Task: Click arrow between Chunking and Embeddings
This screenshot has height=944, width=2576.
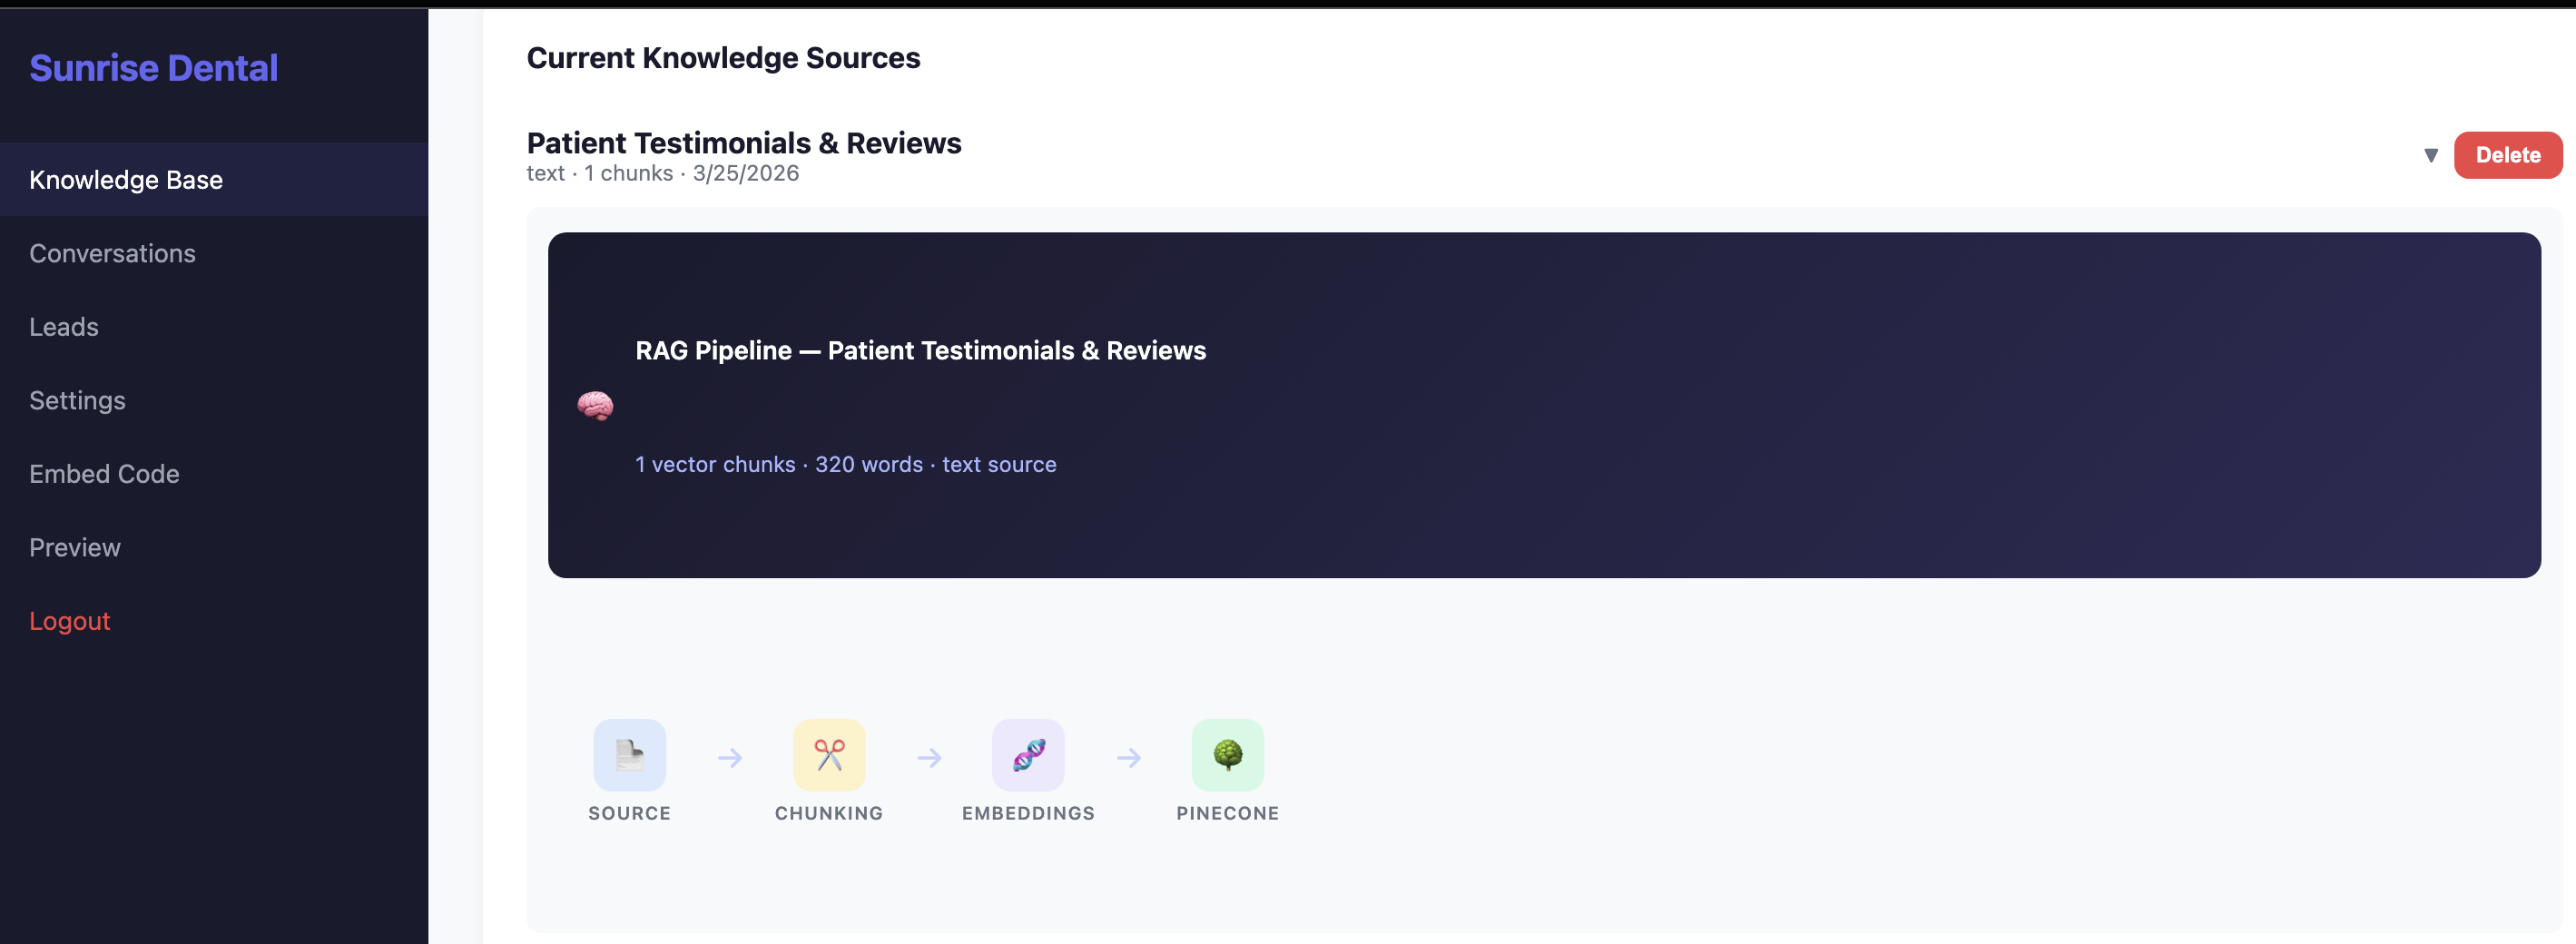Action: (929, 758)
